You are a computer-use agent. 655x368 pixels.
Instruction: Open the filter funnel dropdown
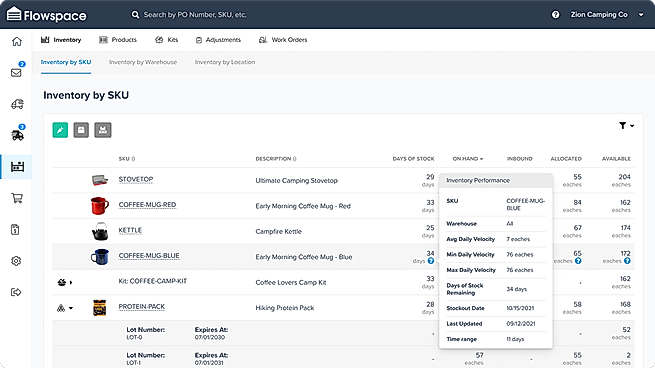(626, 125)
